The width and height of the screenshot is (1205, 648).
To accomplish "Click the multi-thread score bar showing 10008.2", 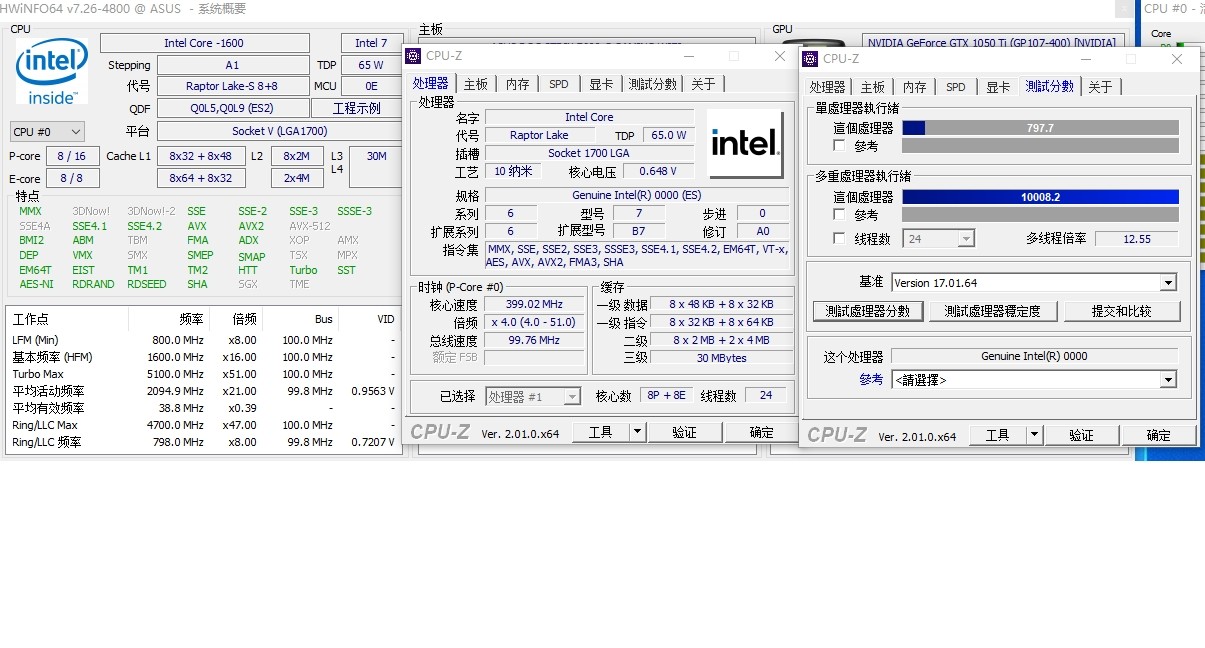I will 1040,197.
